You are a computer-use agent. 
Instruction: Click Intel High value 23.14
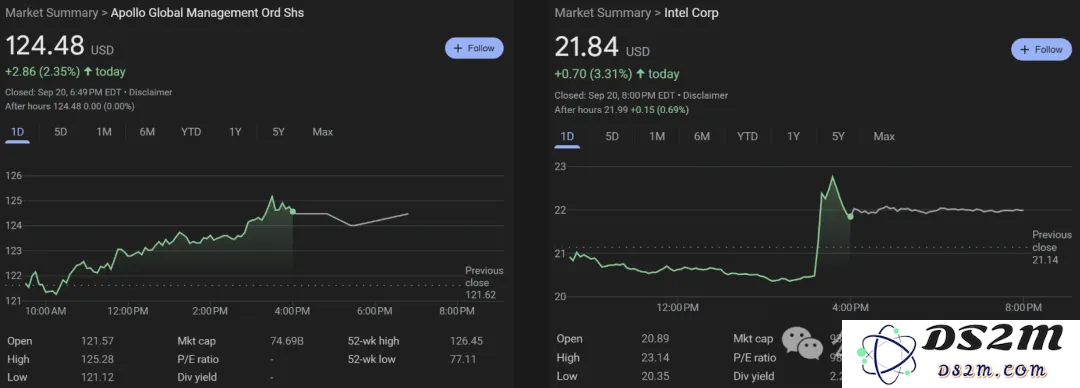(656, 358)
